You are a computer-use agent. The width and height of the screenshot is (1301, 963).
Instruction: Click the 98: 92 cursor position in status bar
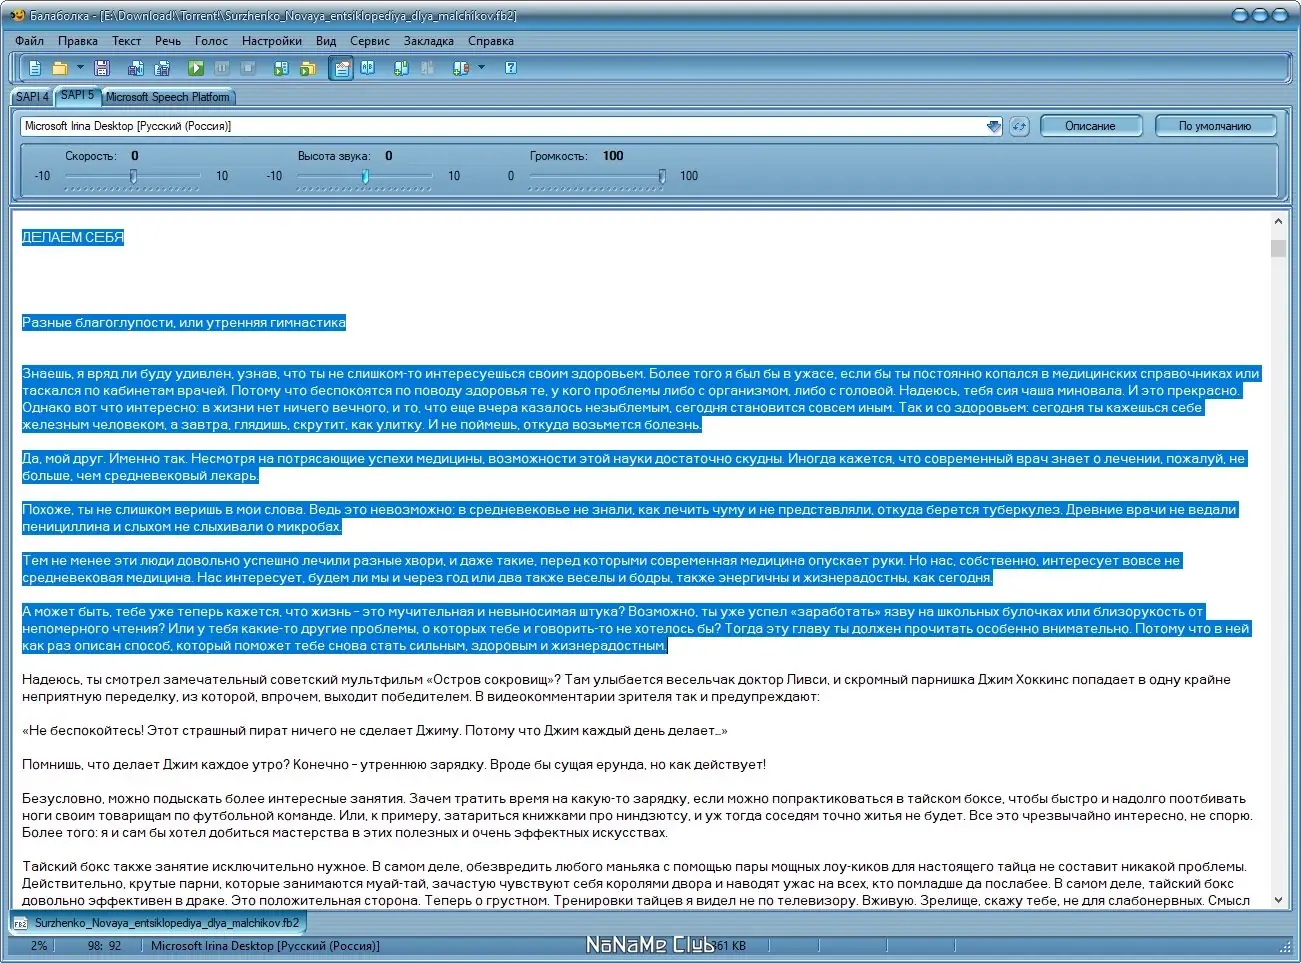[x=104, y=945]
